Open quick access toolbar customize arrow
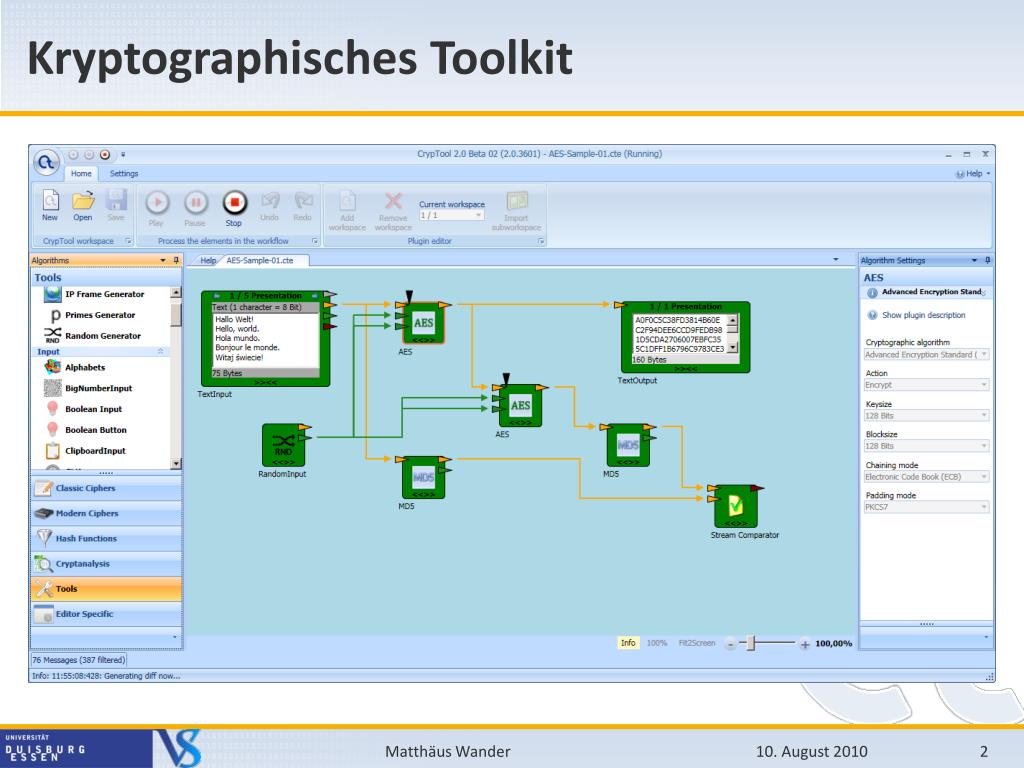 (x=123, y=155)
